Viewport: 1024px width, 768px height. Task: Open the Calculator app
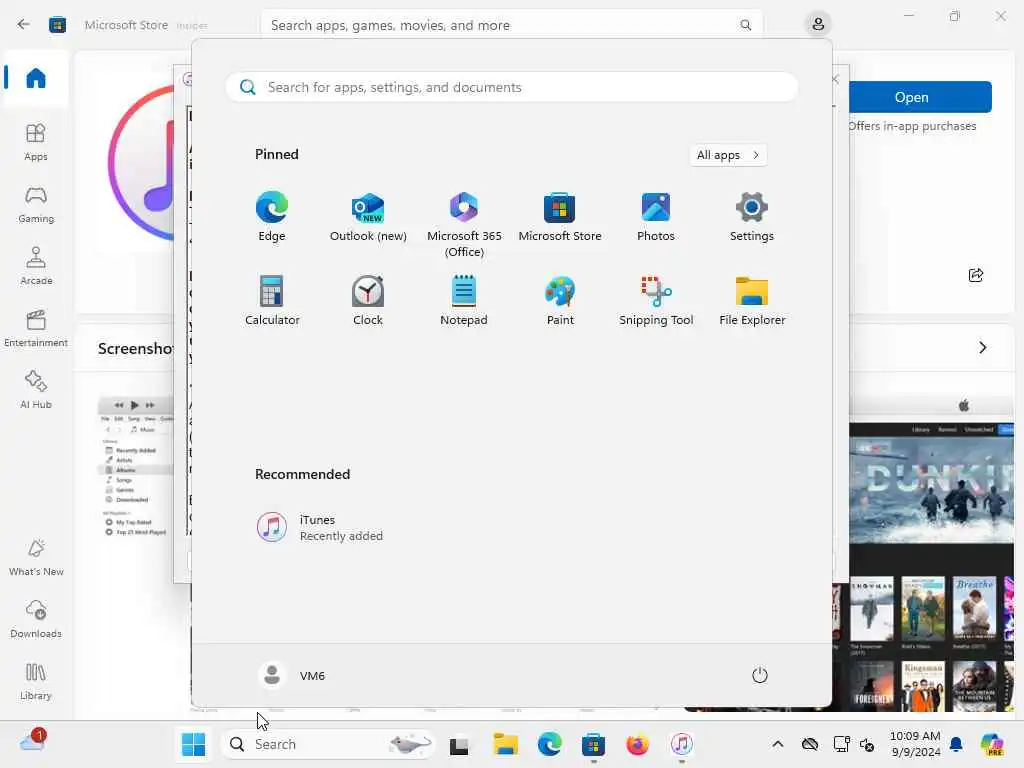pos(272,301)
